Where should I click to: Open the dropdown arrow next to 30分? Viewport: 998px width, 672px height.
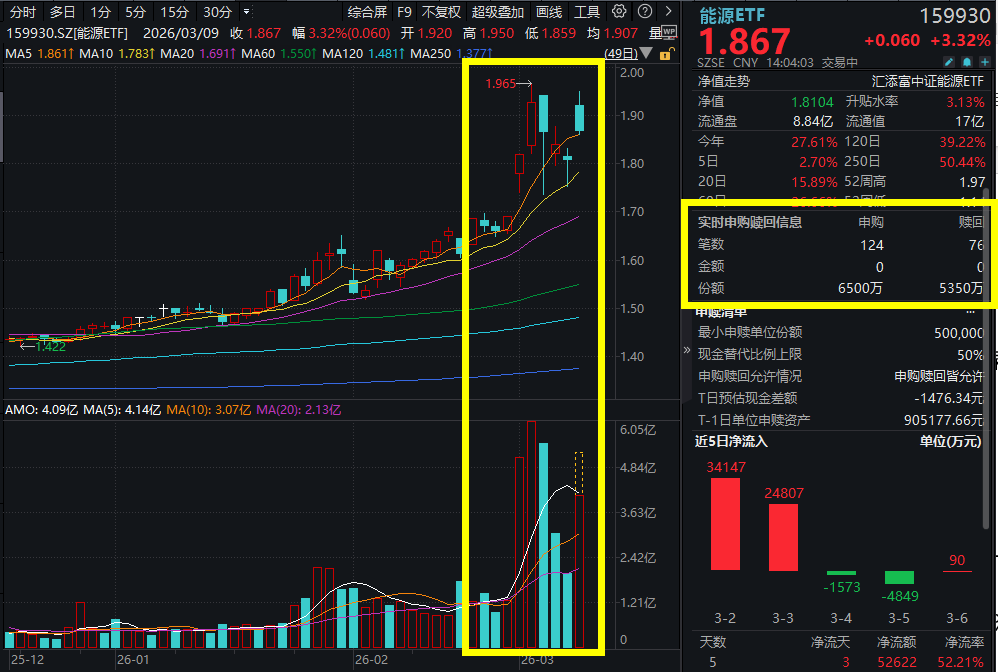[x=246, y=12]
